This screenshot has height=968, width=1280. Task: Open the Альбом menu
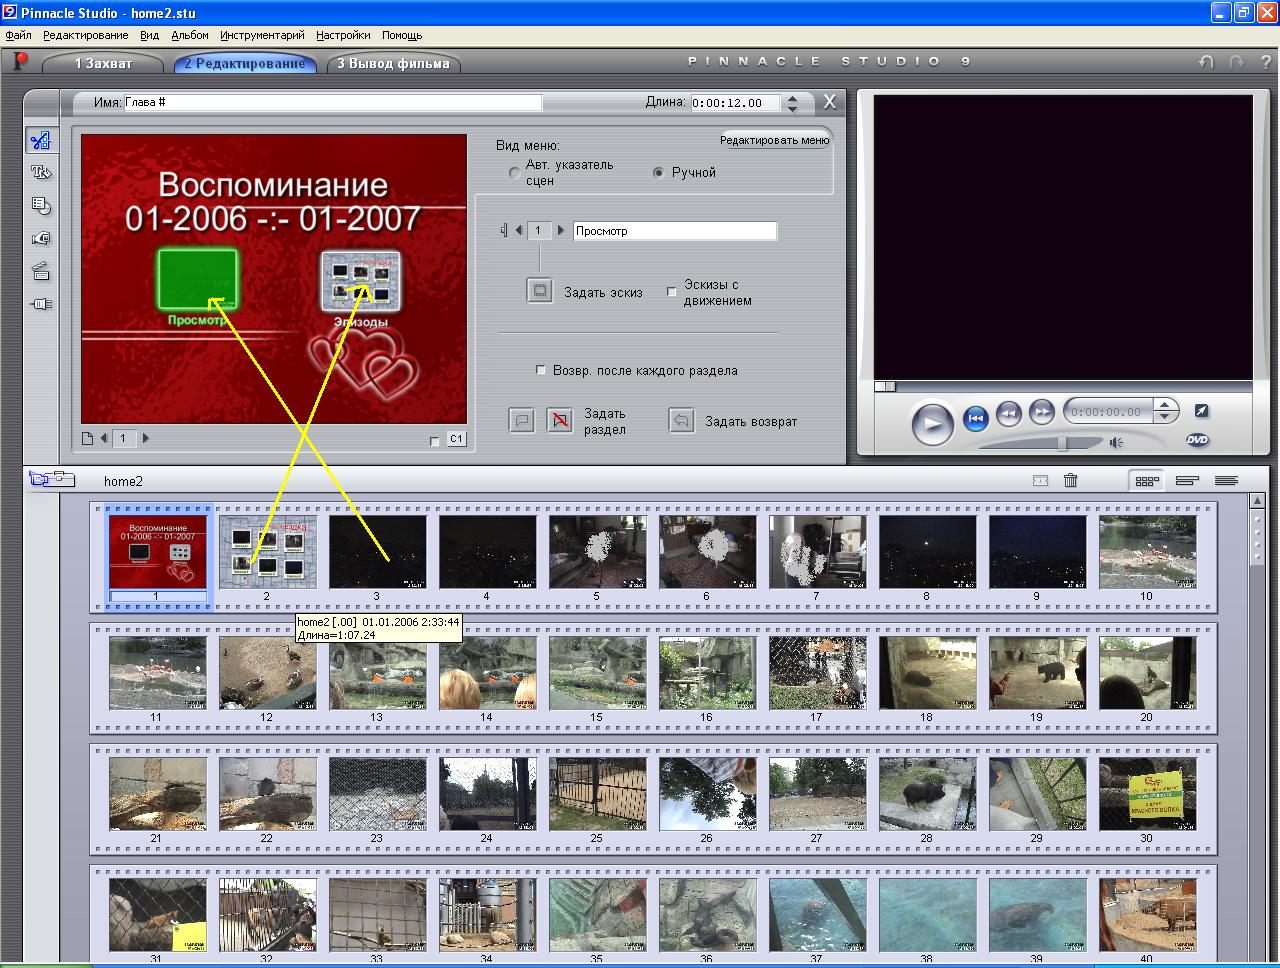click(190, 35)
